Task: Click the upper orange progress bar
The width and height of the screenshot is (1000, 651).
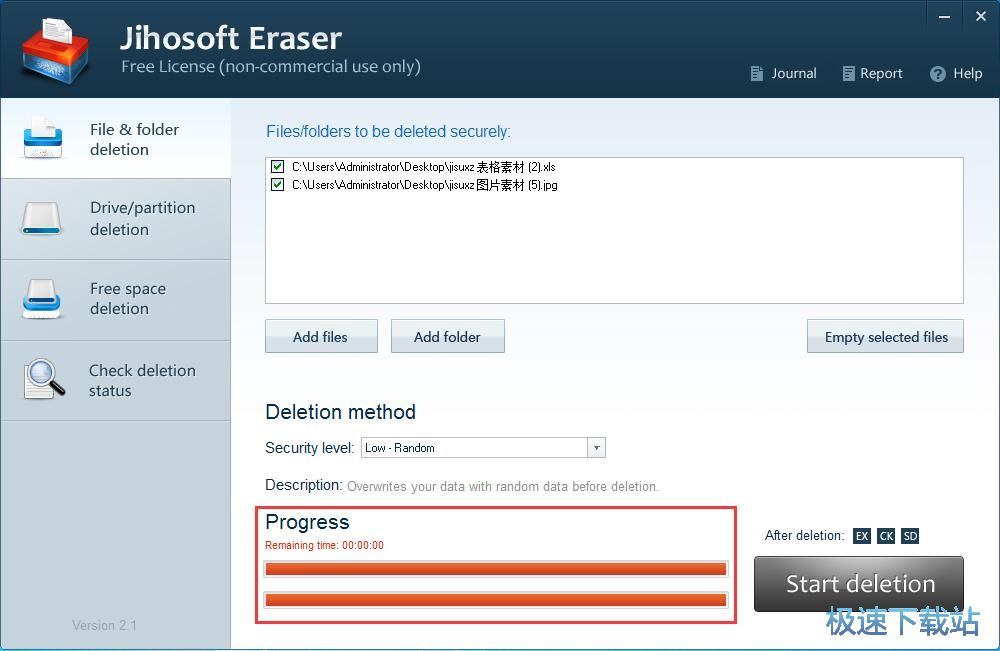Action: [495, 569]
